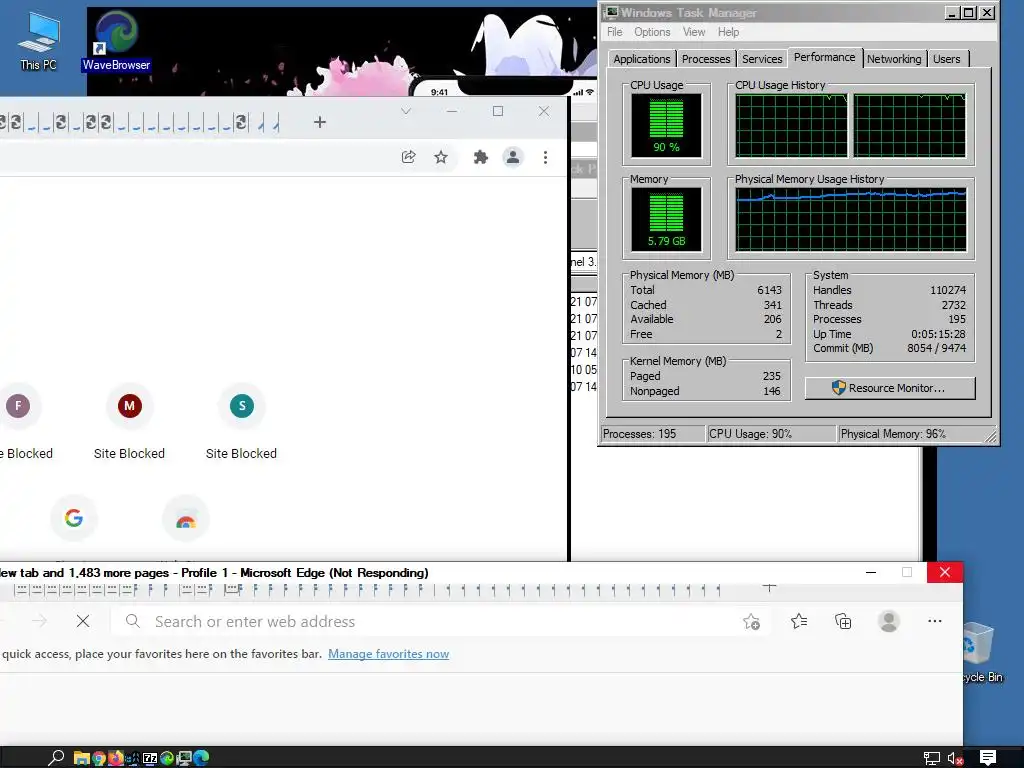This screenshot has width=1024, height=768.
Task: Expand Chrome's tab search chevron
Action: (406, 112)
